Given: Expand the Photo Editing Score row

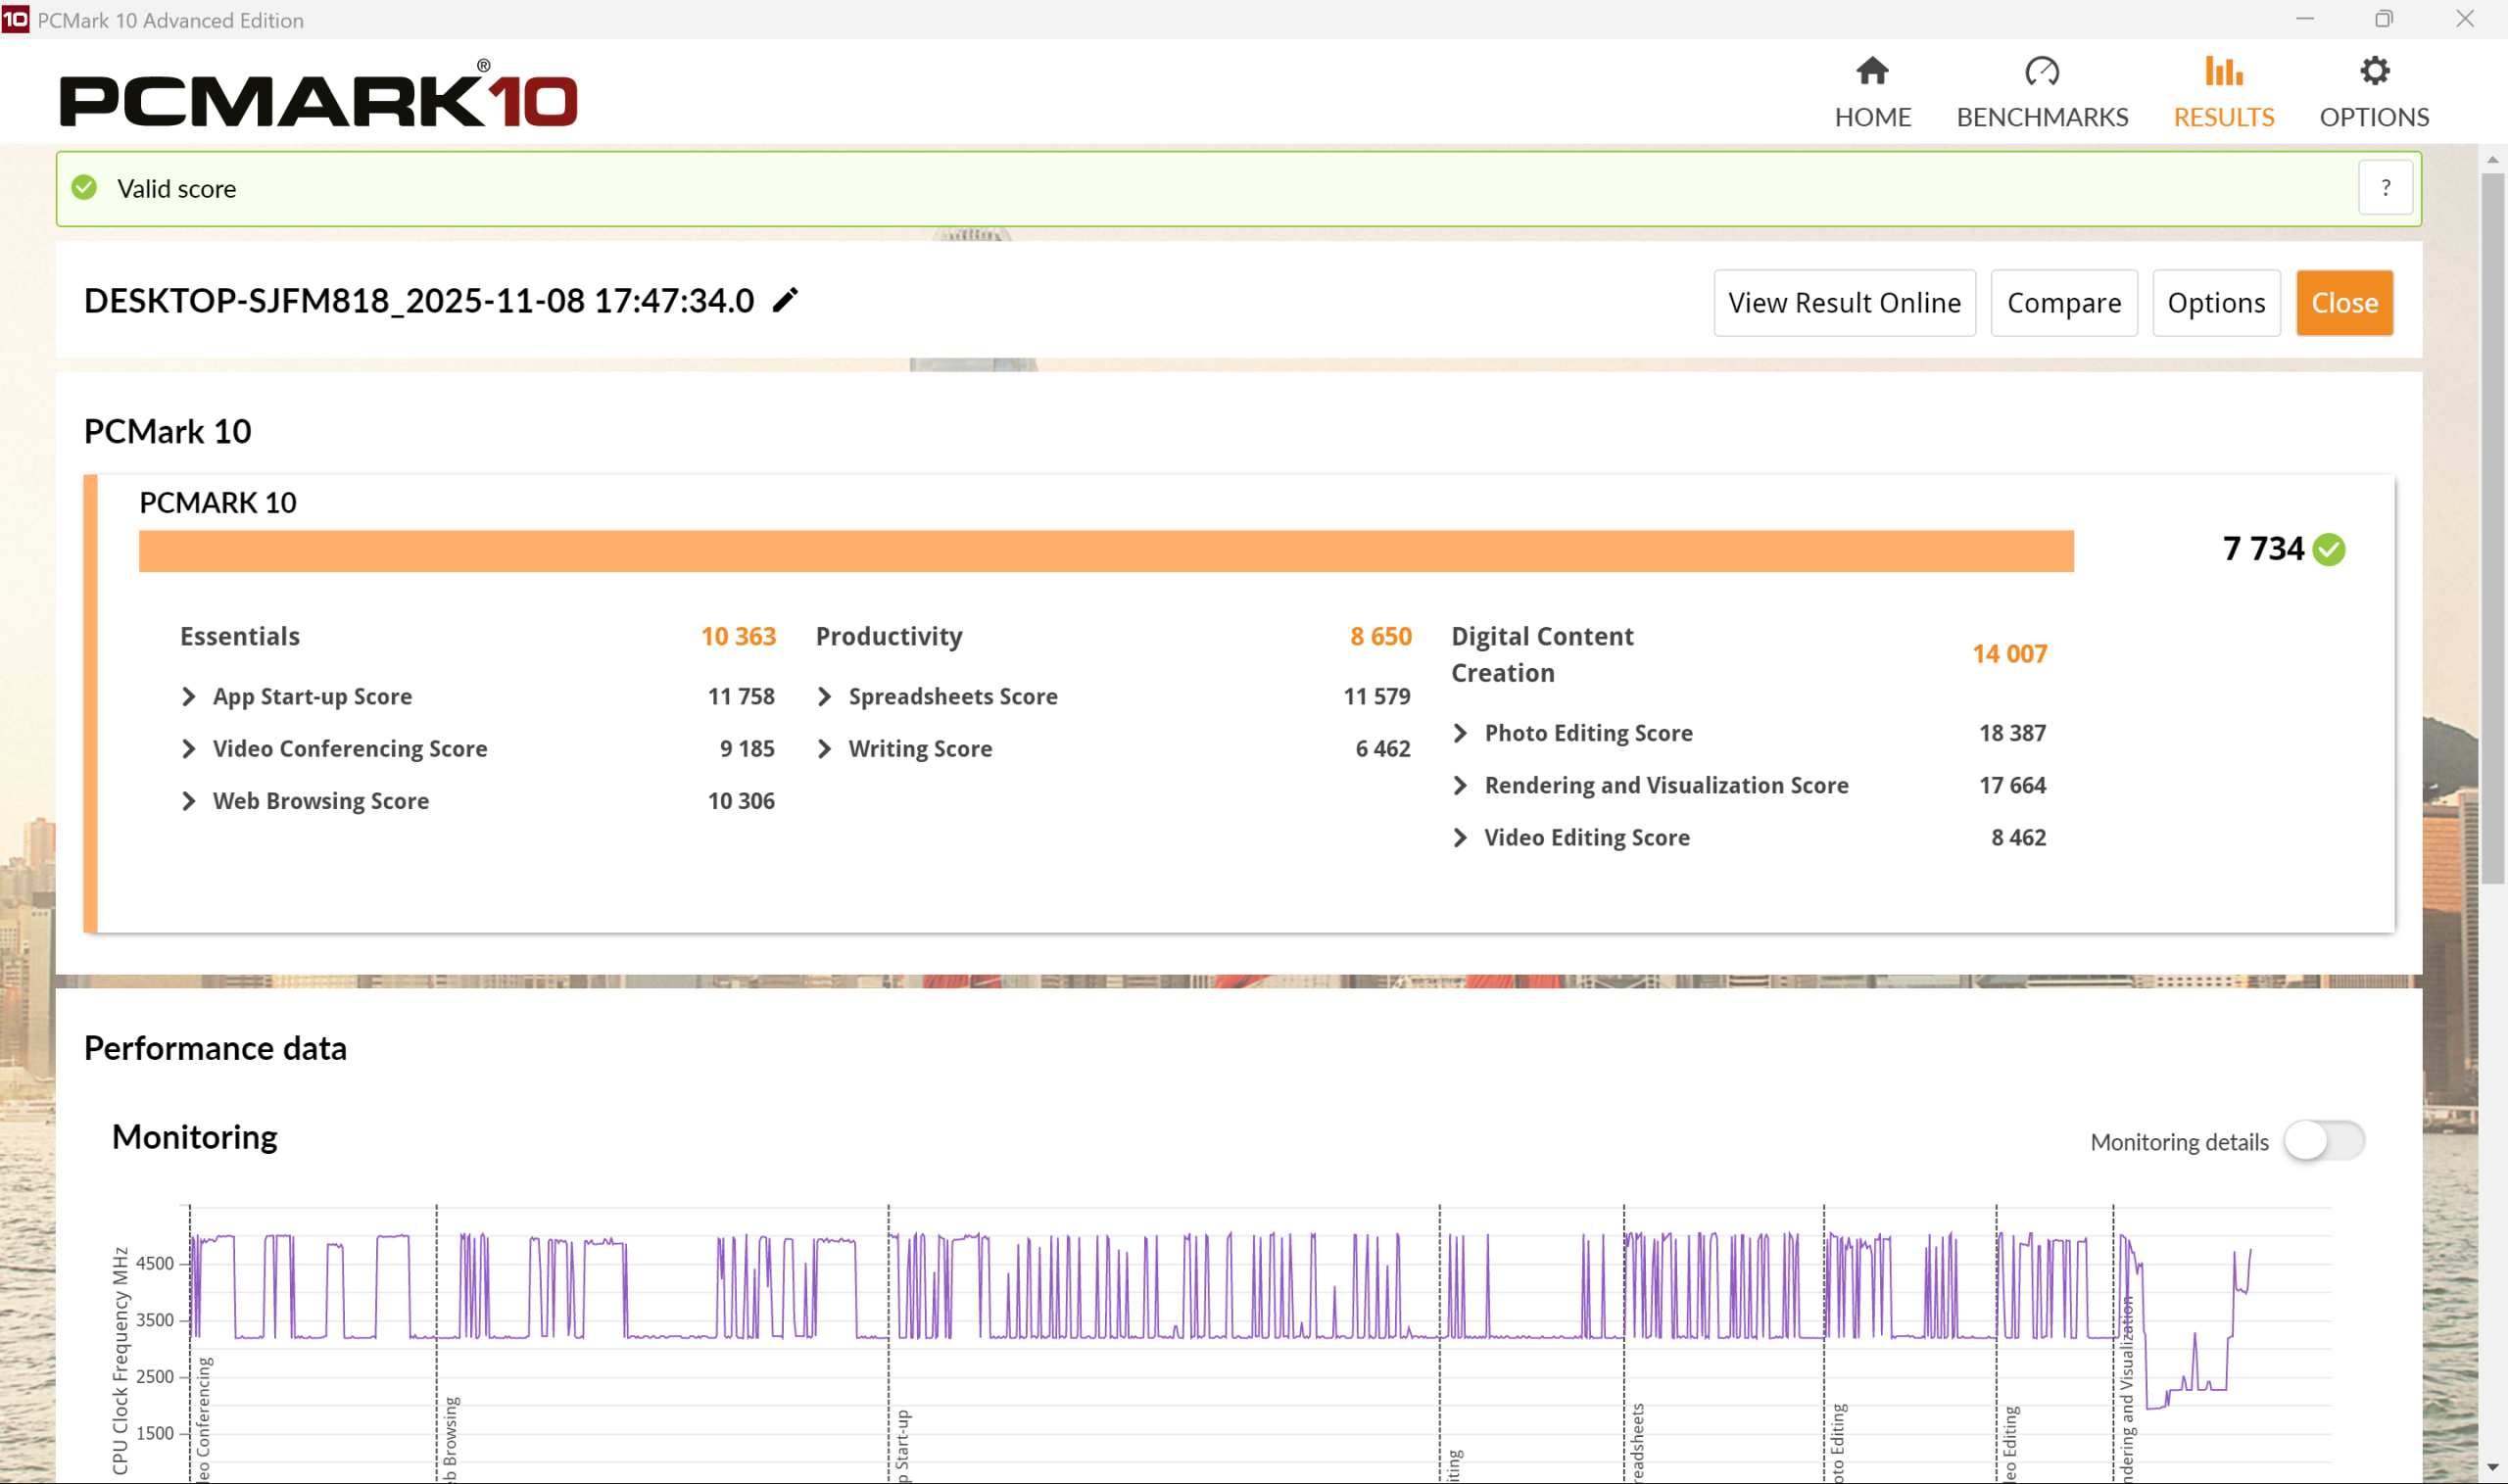Looking at the screenshot, I should pyautogui.click(x=1460, y=733).
